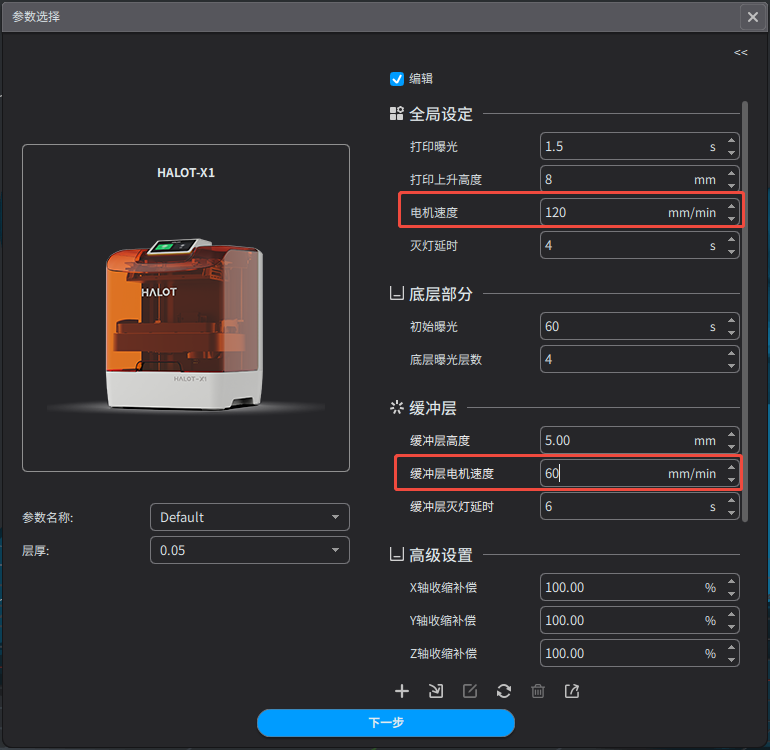Decrease X轴收缩补偿 with the down arrow

pos(731,593)
